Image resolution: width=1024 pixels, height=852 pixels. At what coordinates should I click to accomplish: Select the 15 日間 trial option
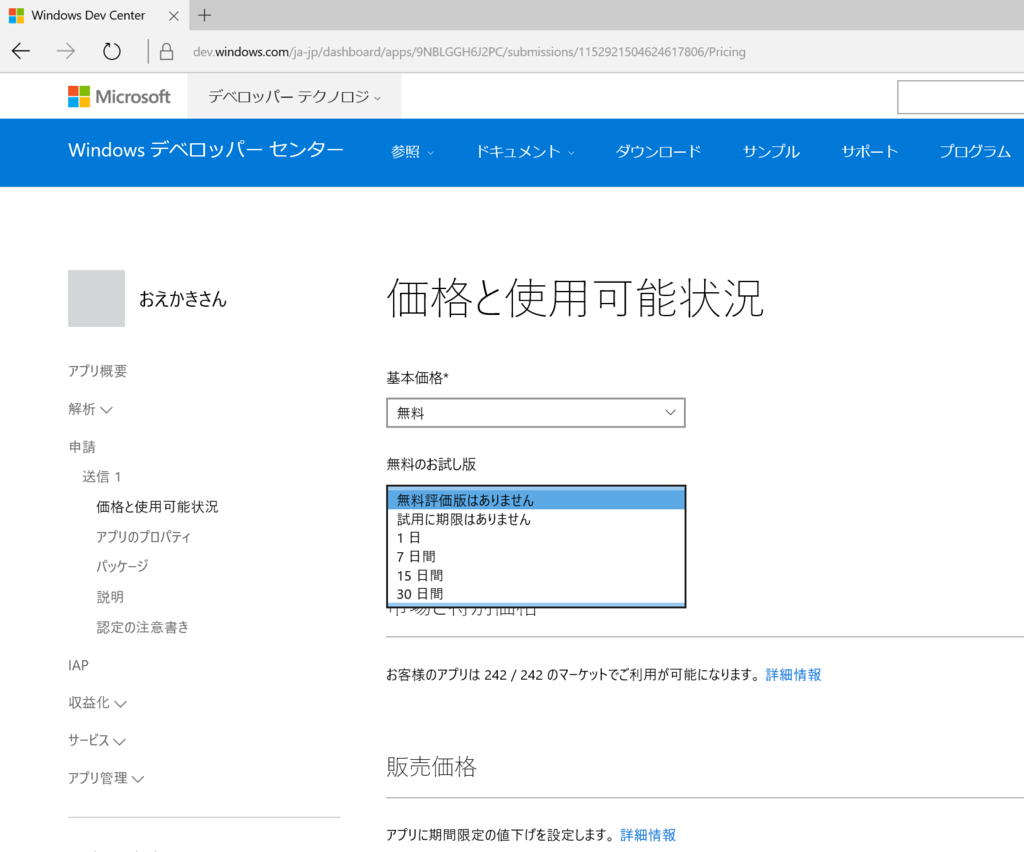536,576
